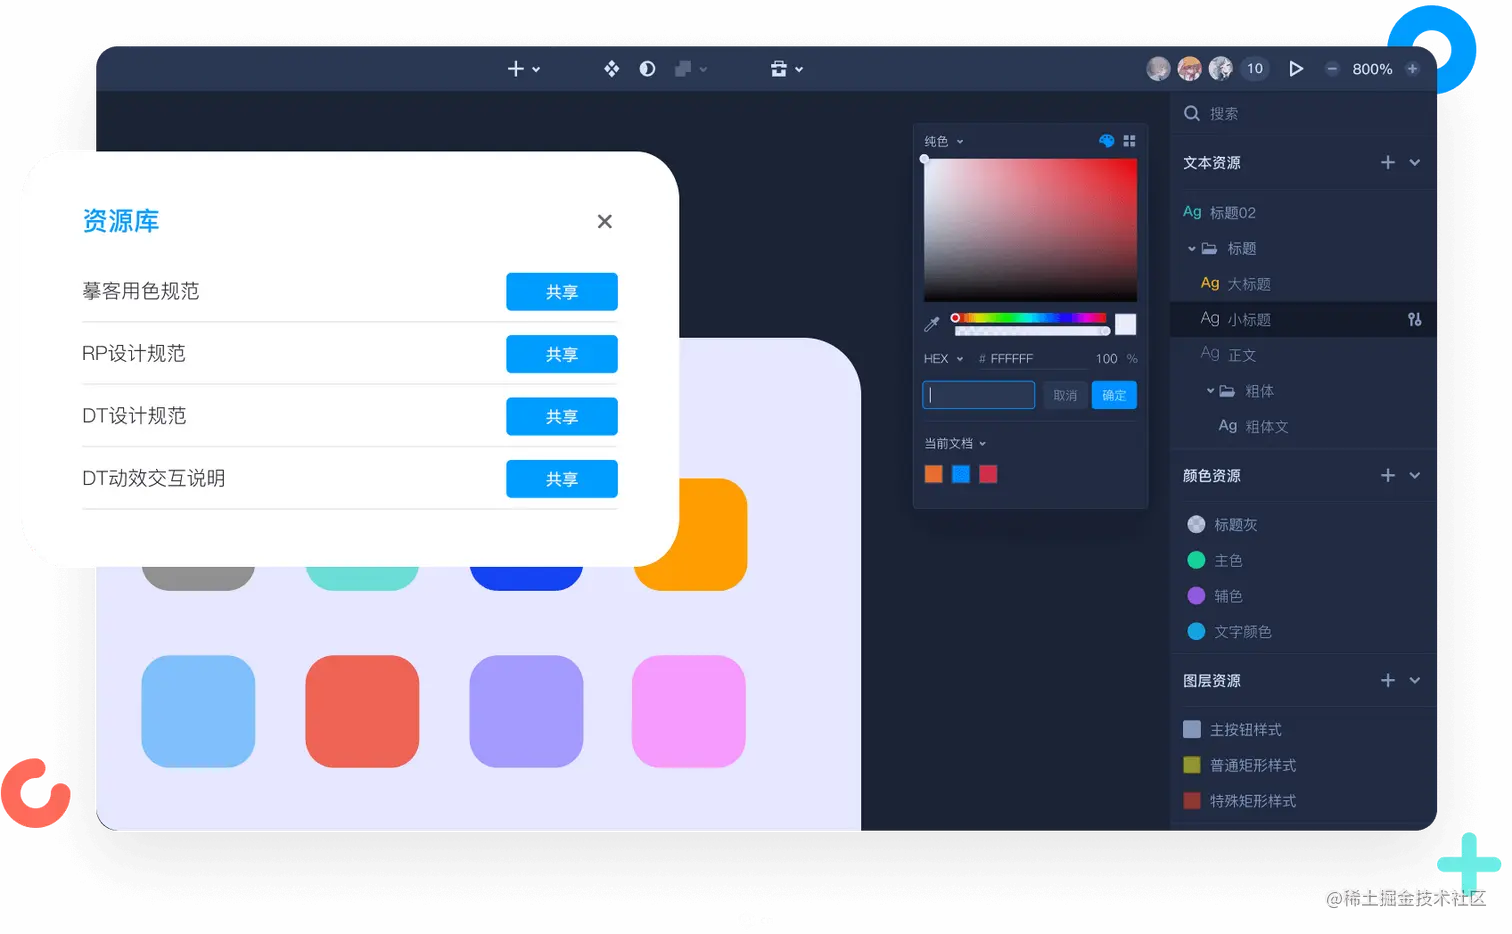Open the 当前文档 swatches dropdown
The width and height of the screenshot is (1512, 934).
955,443
